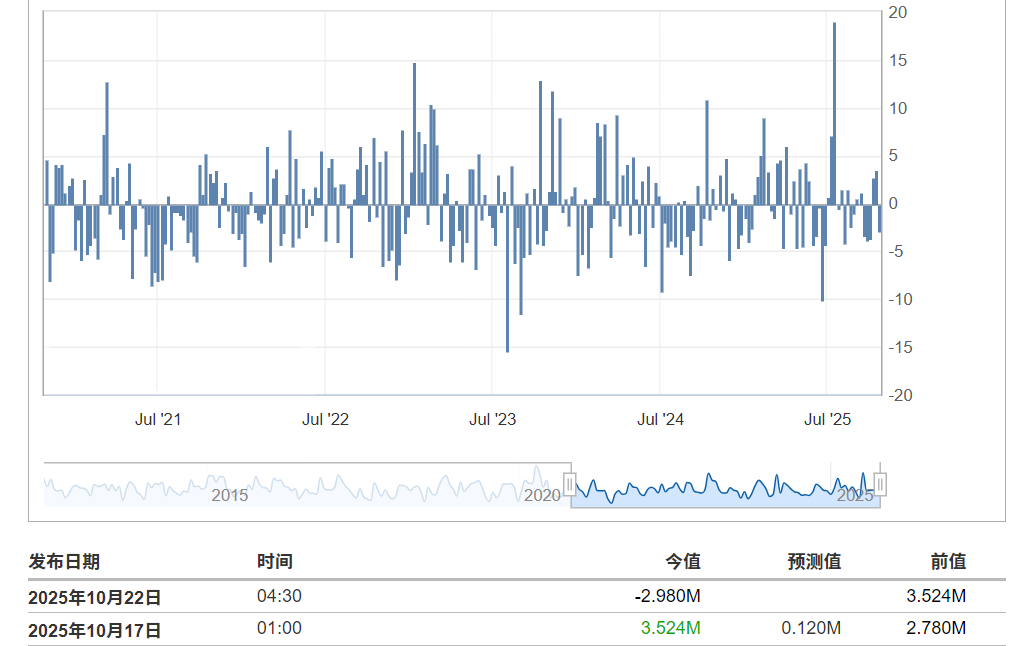Click the 发布日期 column header

pyautogui.click(x=64, y=562)
